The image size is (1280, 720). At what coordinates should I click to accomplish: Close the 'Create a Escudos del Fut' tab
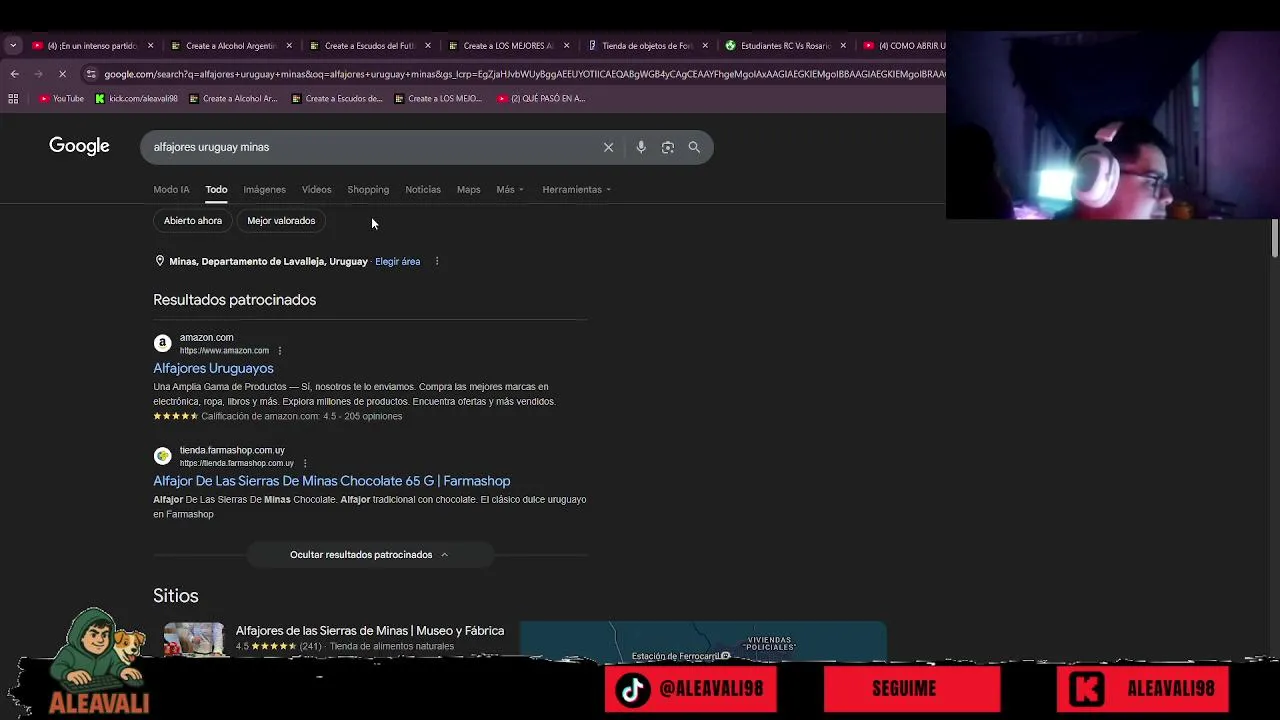coord(428,45)
